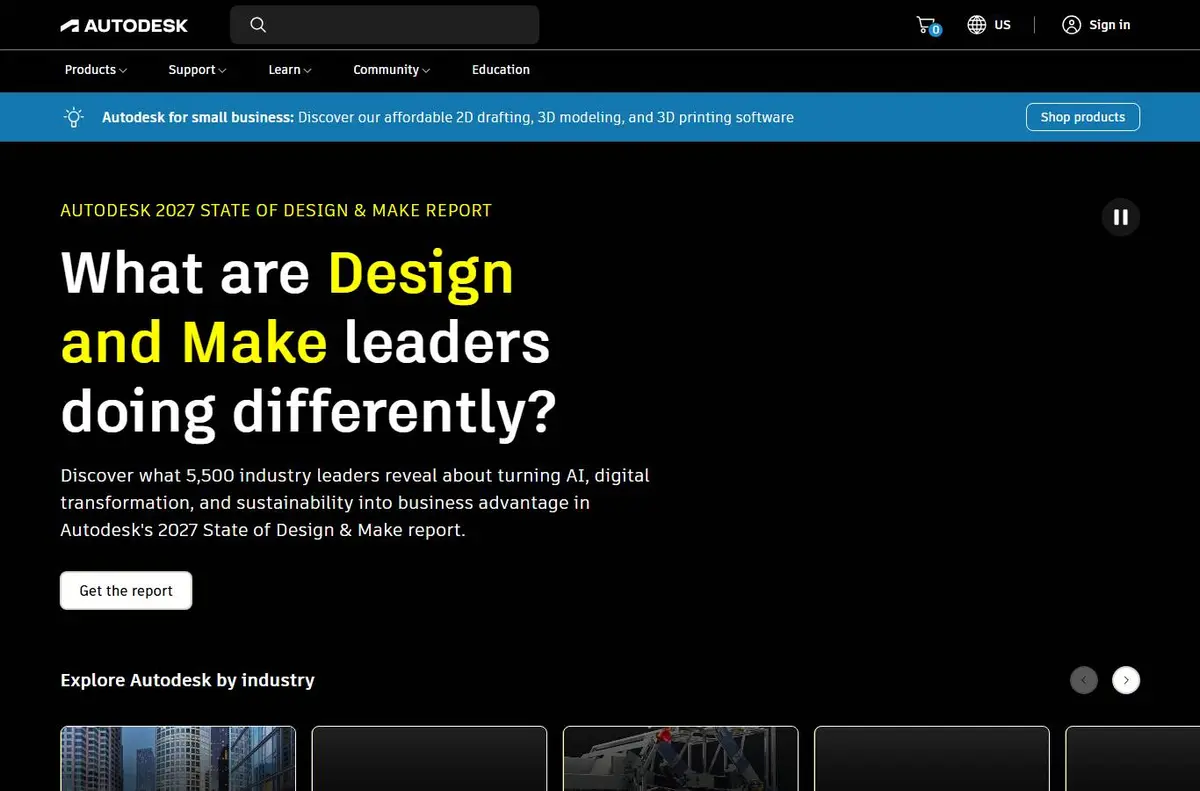Click the globe region icon

click(x=977, y=25)
